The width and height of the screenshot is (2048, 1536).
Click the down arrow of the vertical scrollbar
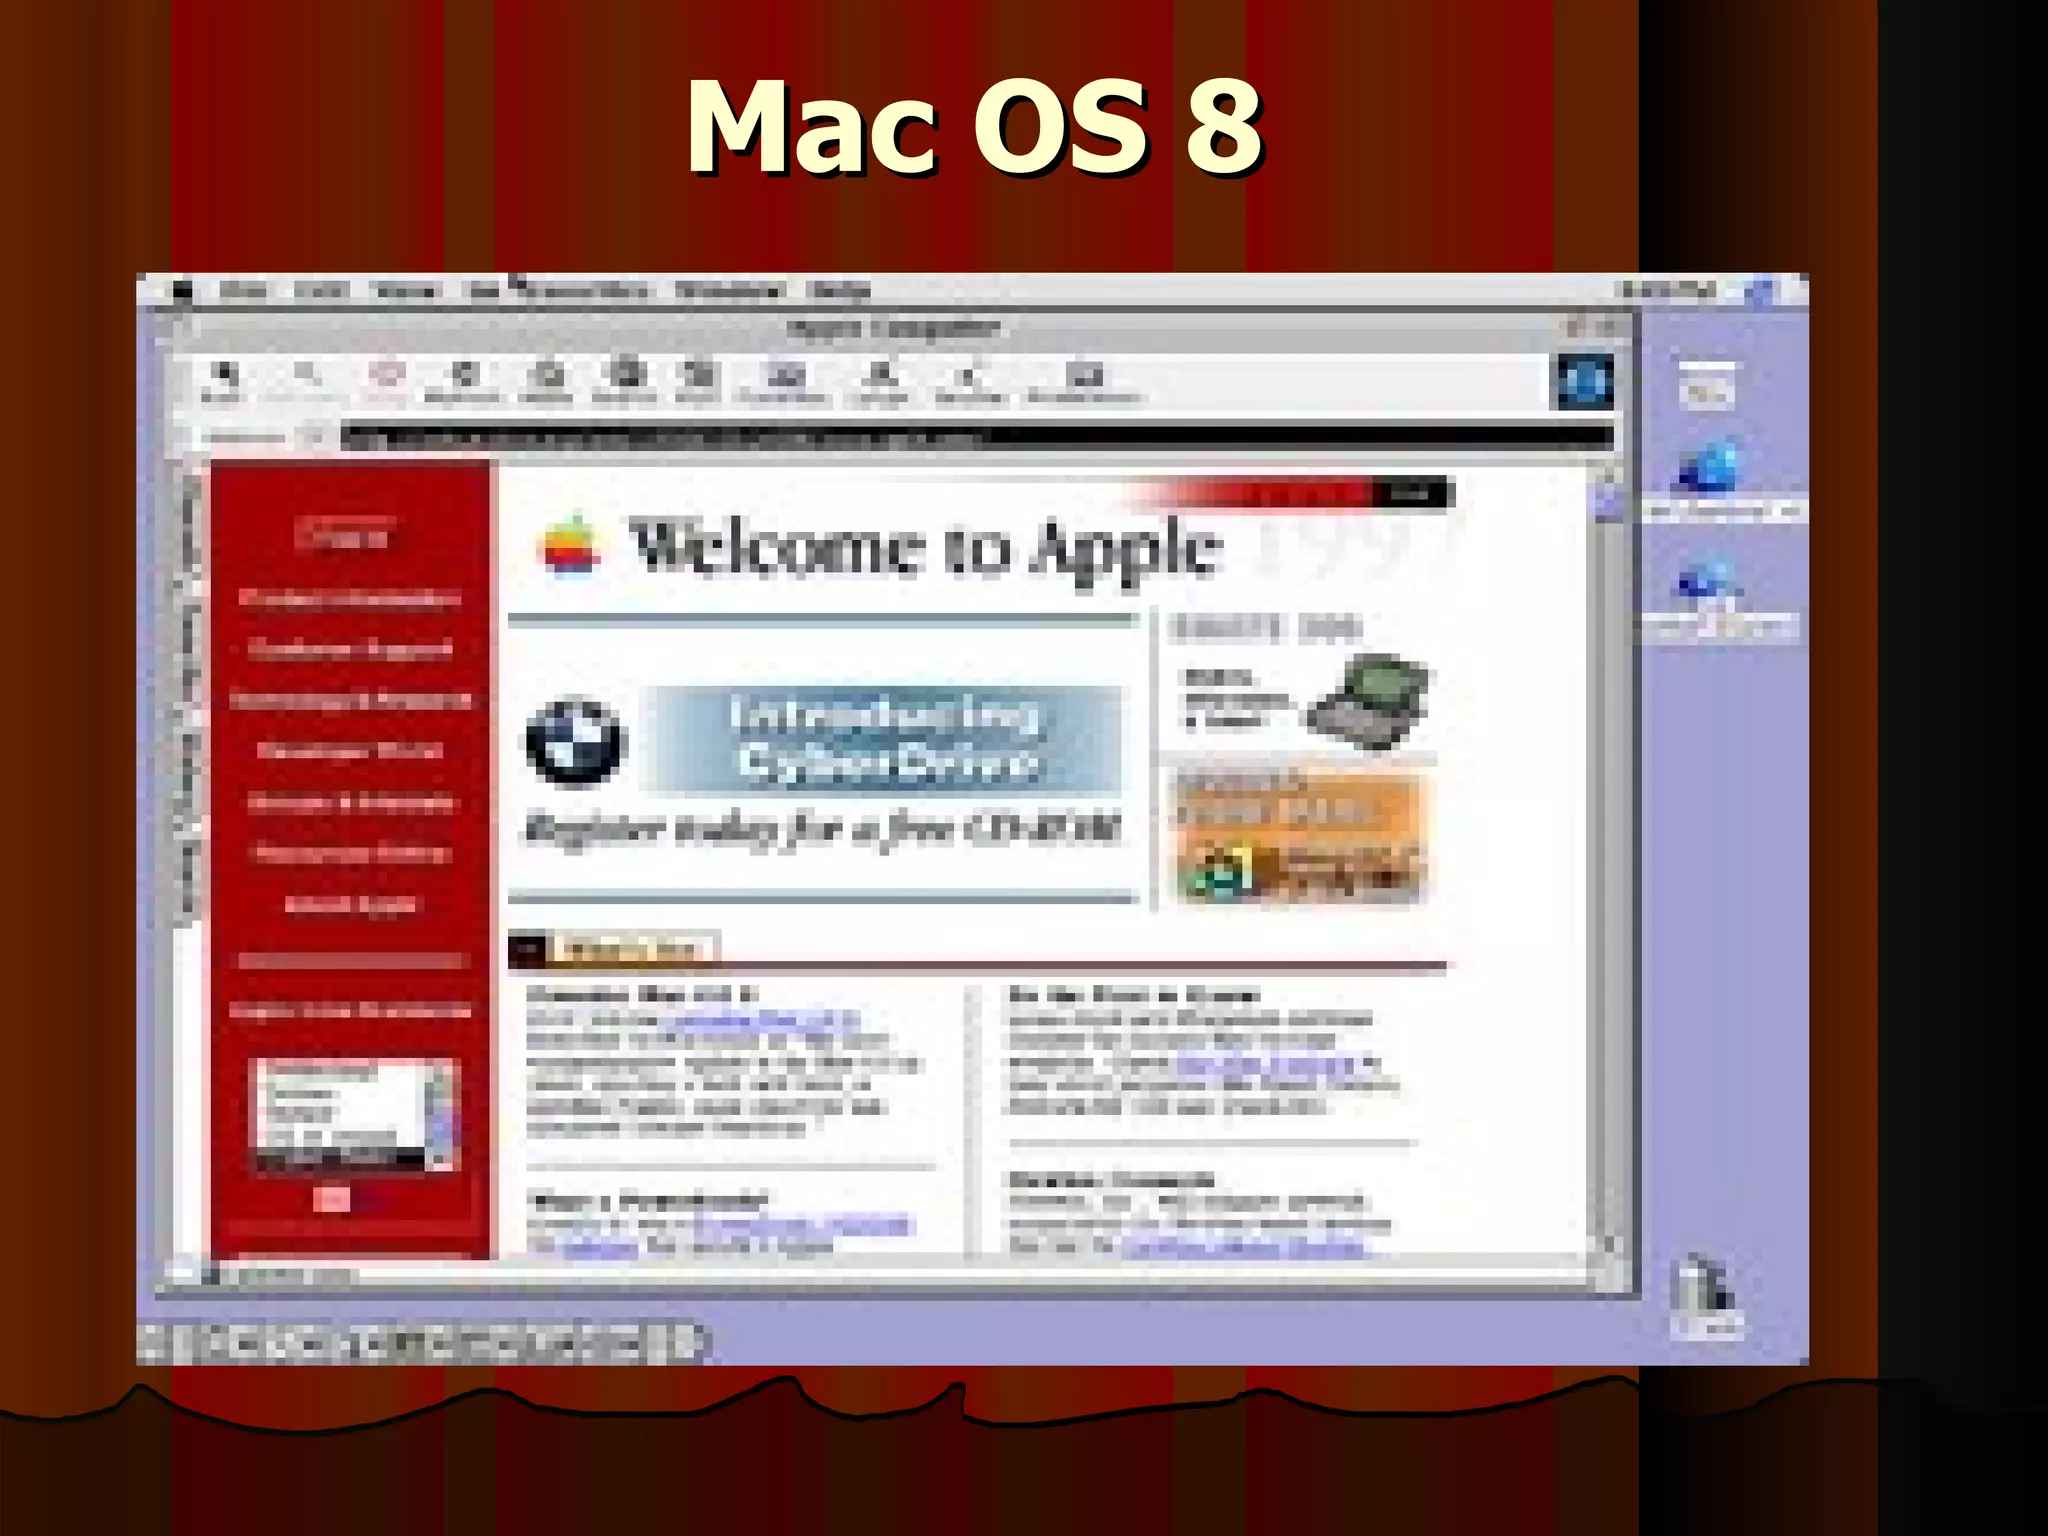coord(1607,1243)
